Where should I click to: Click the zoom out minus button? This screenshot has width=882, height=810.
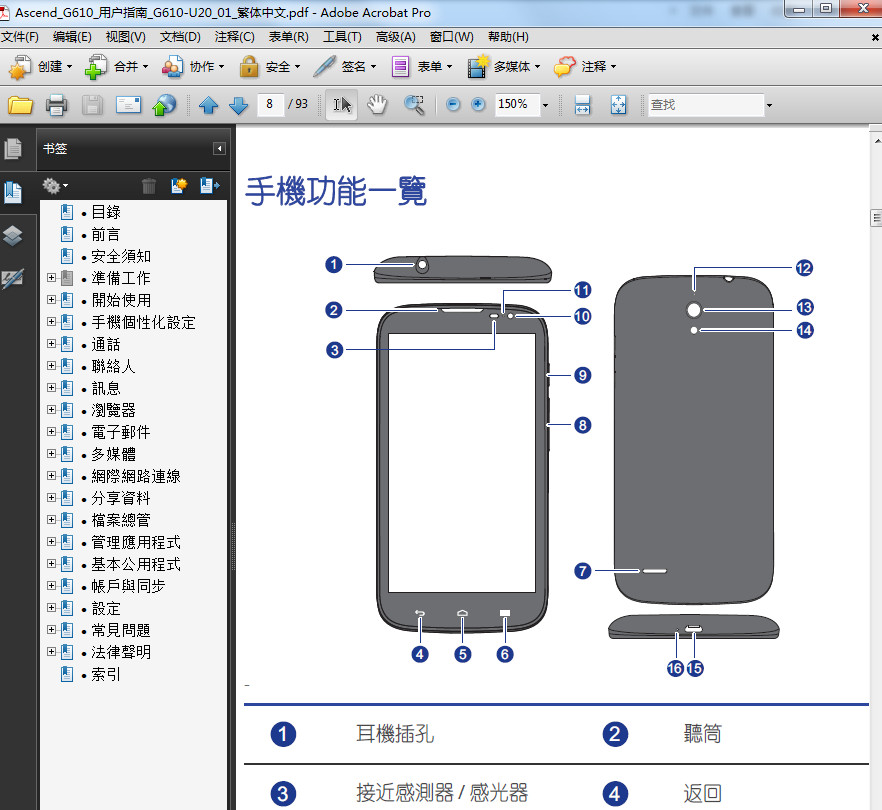[x=453, y=105]
